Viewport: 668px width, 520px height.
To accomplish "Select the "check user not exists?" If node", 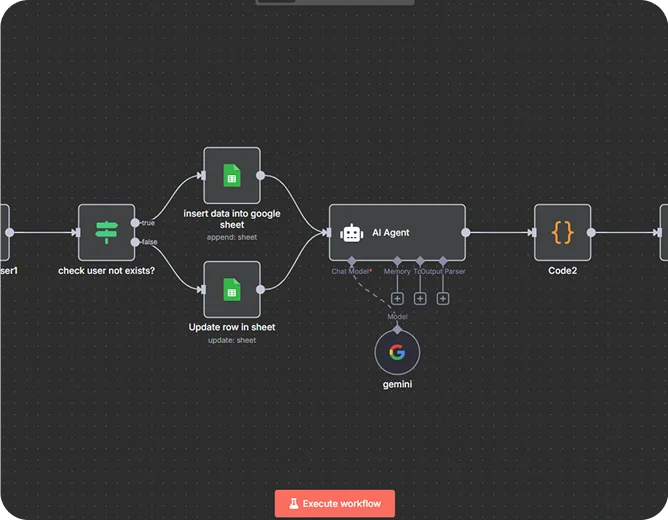I will pos(106,232).
